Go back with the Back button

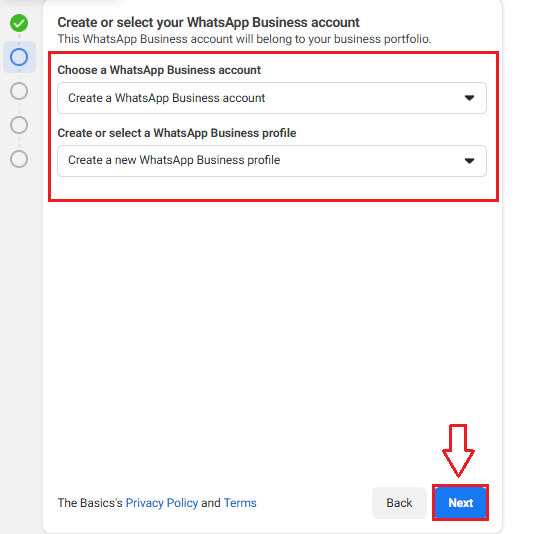(399, 503)
